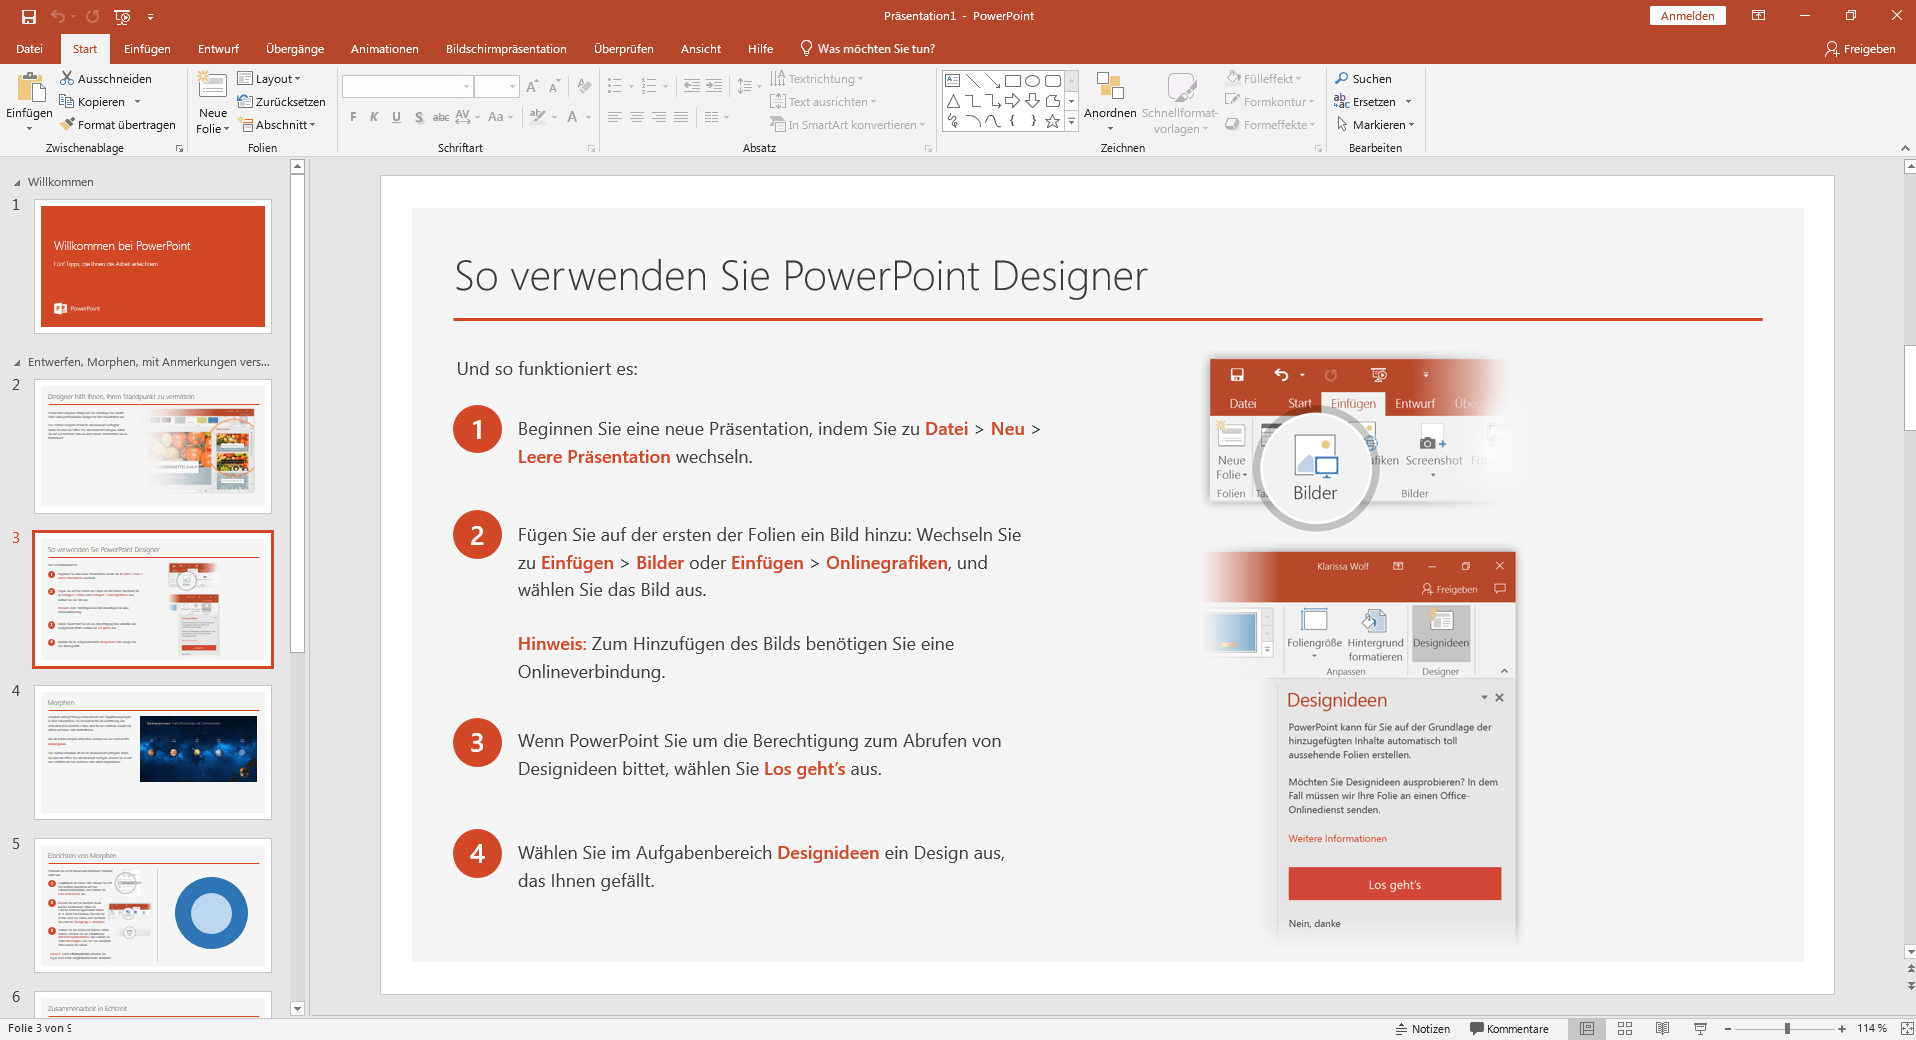Start slideshow from status bar icon

pyautogui.click(x=1700, y=1028)
